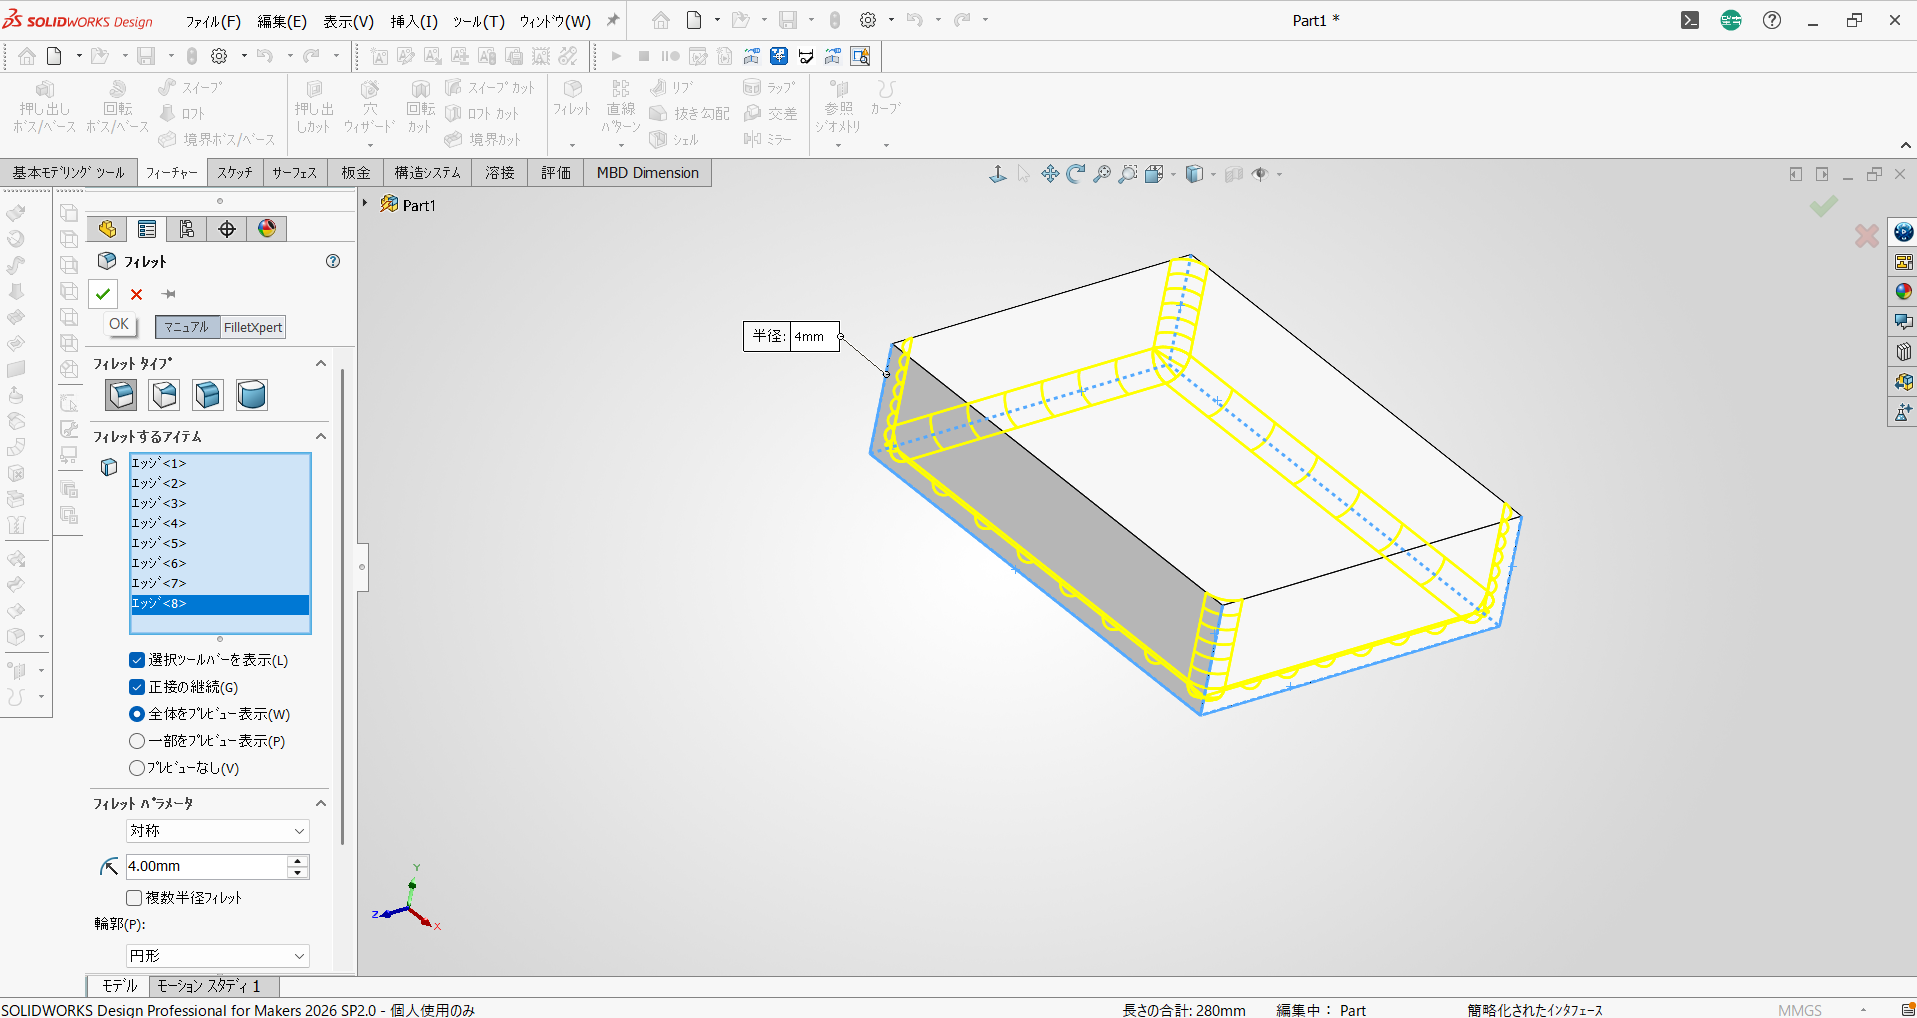Open the 挿入(I) menu
This screenshot has height=1018, width=1917.
414,21
